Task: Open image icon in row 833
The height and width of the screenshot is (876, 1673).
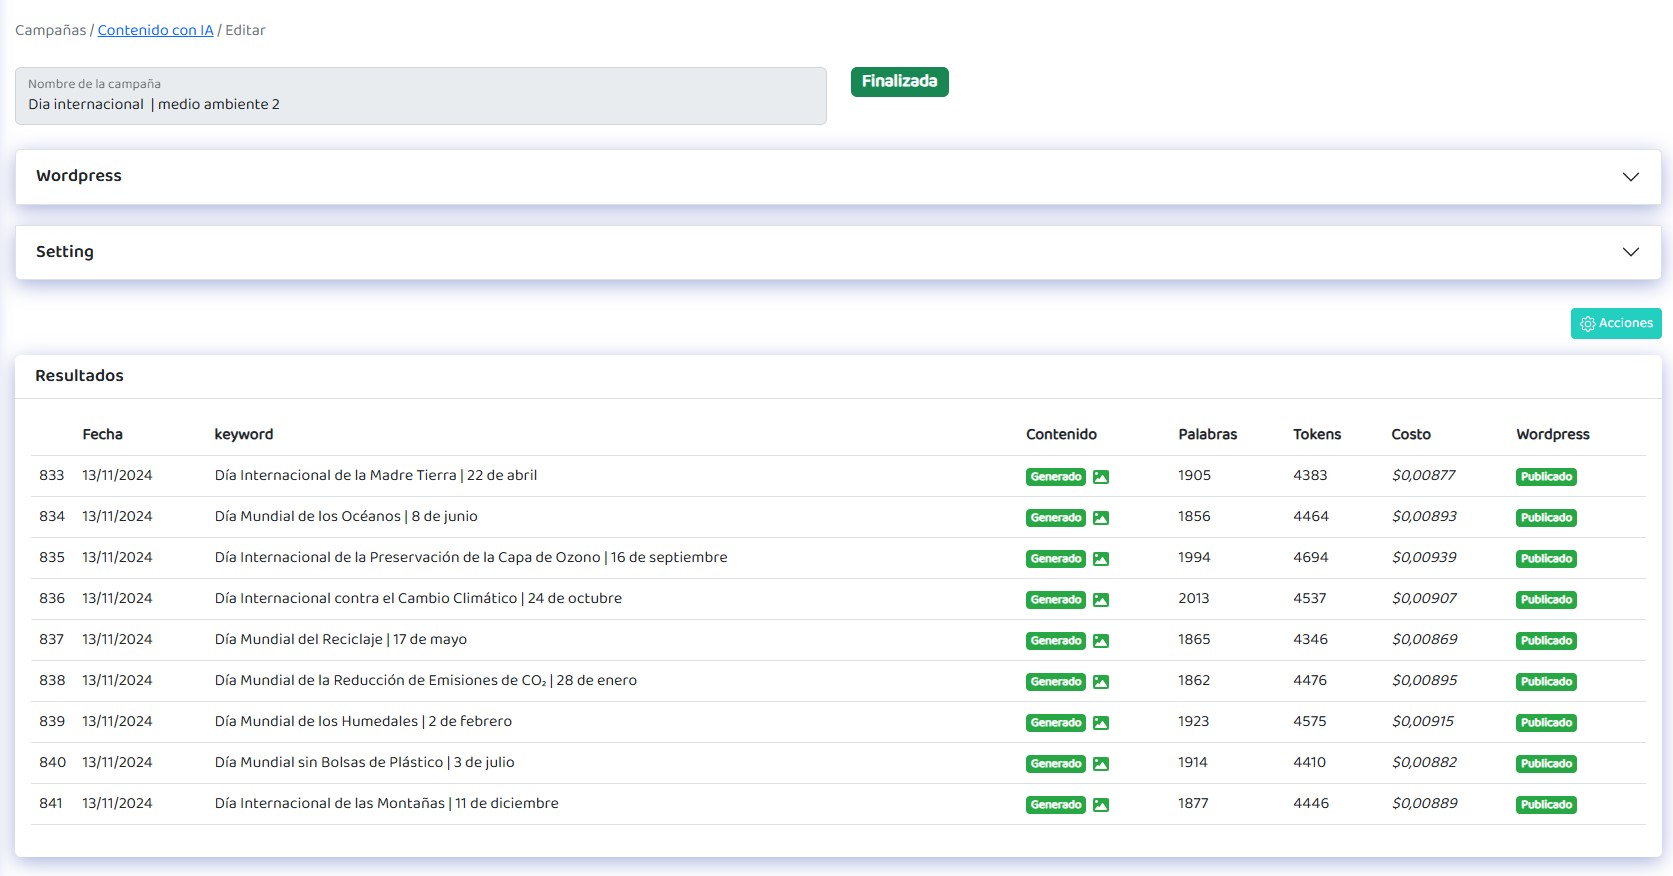Action: 1100,477
